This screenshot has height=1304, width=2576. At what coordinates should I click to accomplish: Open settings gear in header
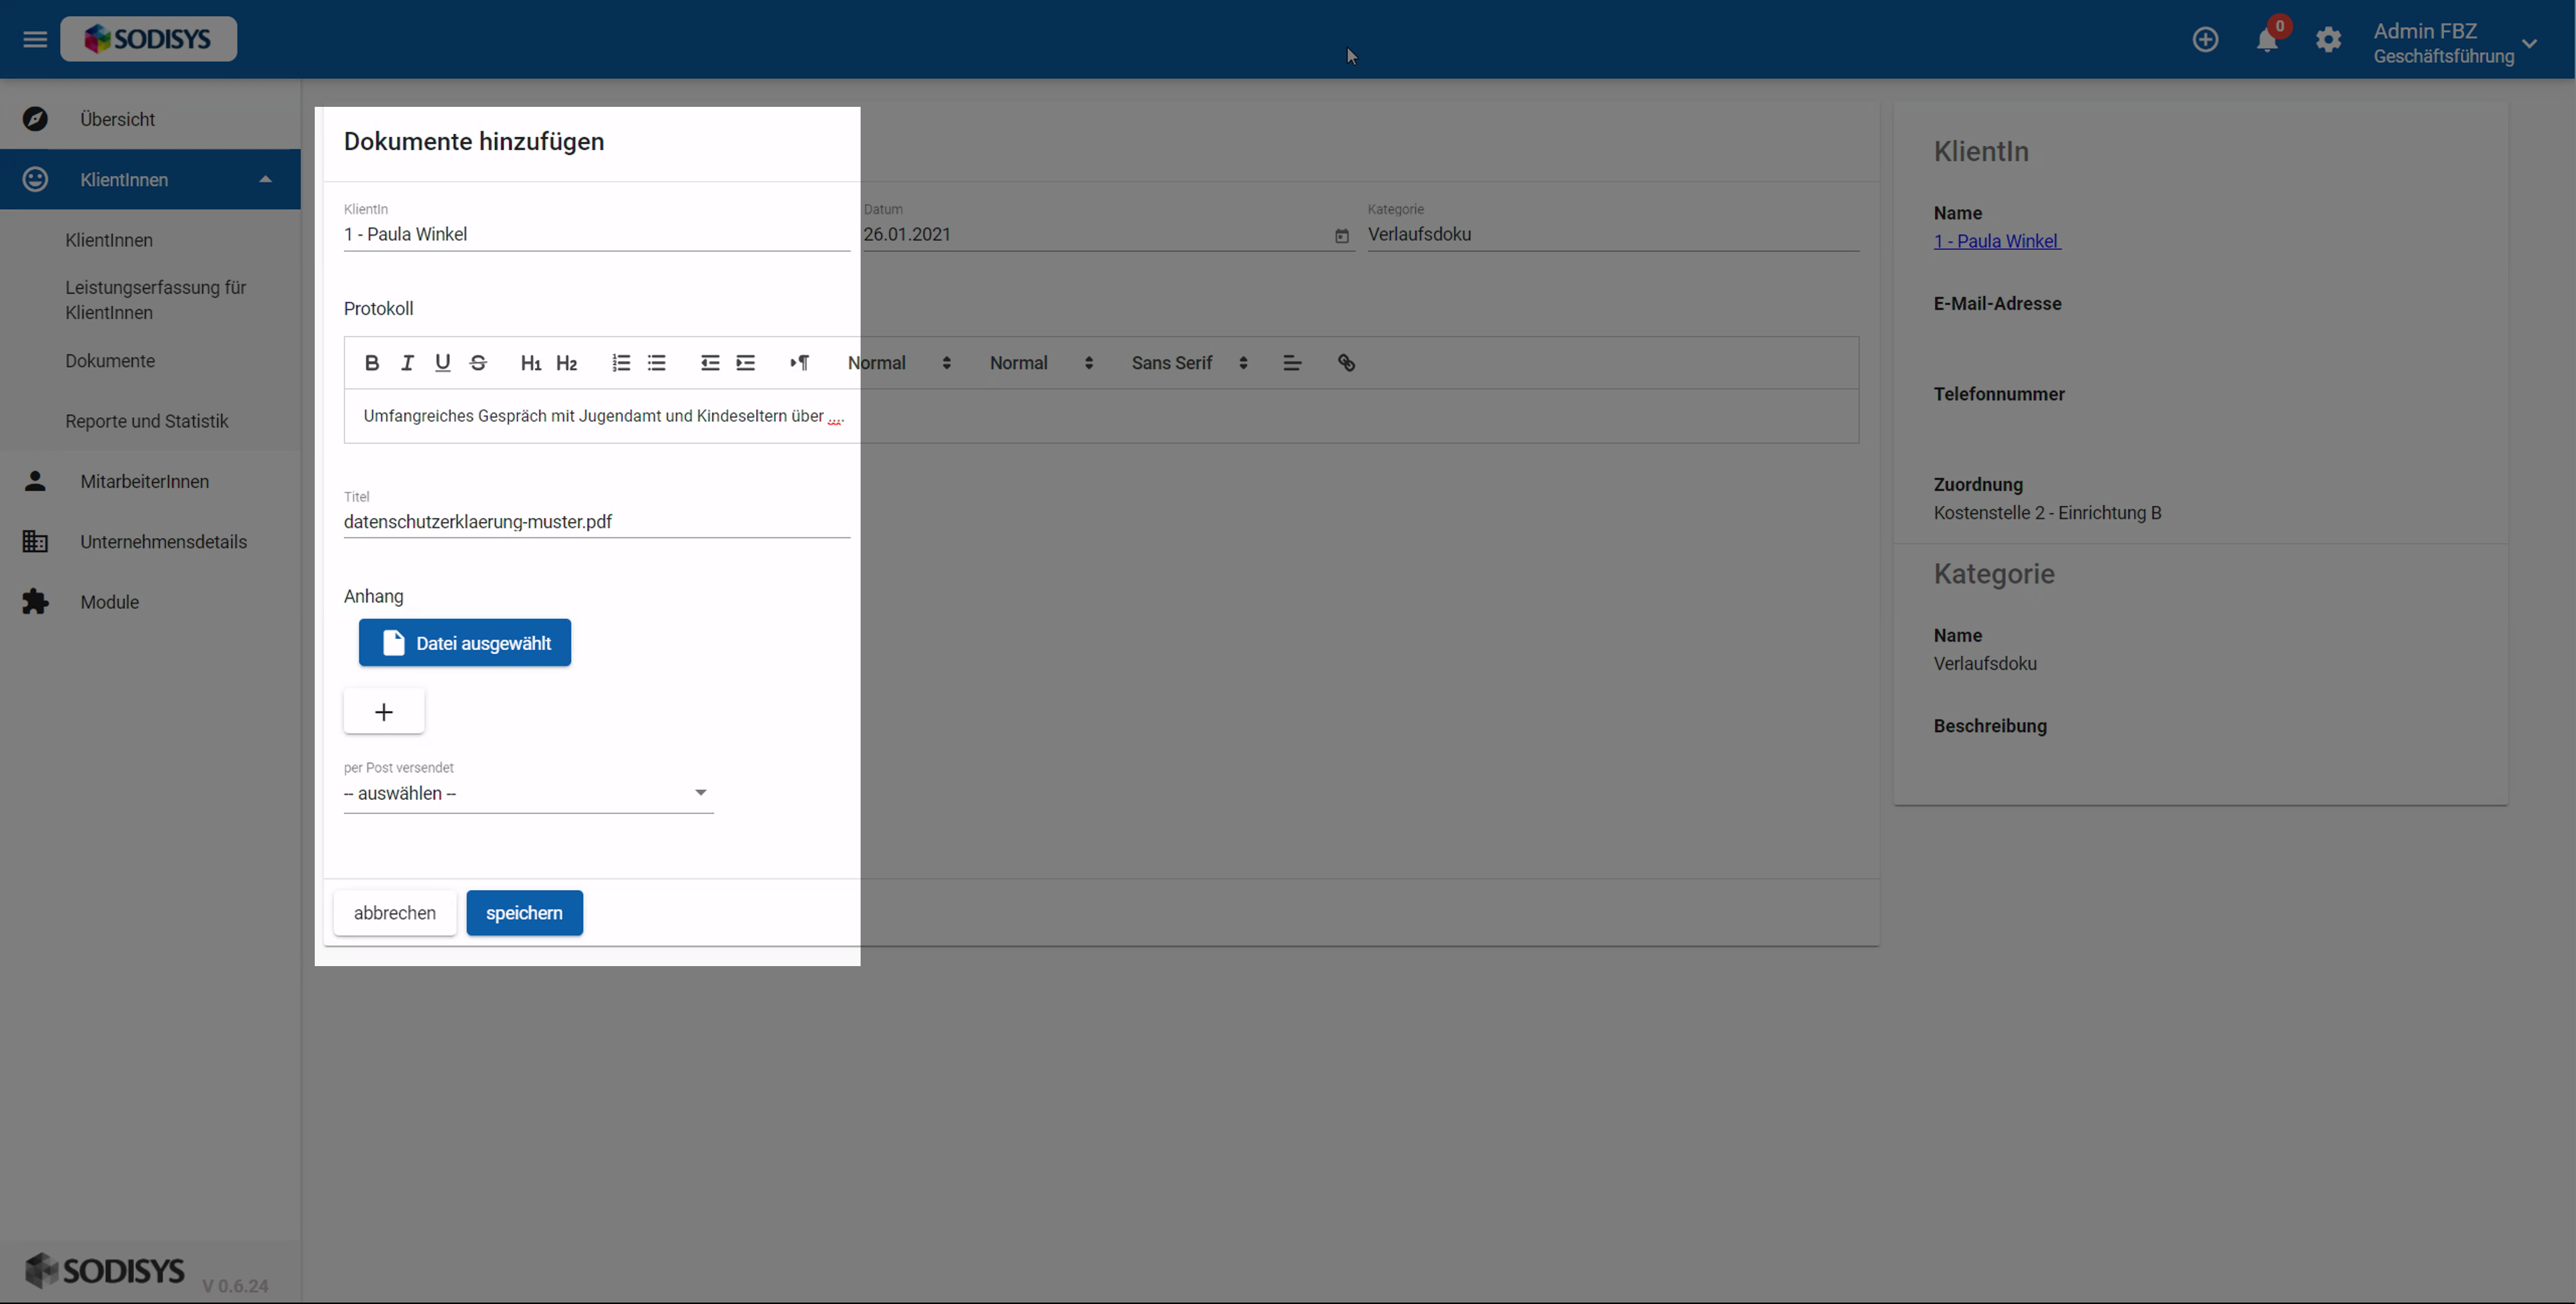click(2328, 40)
